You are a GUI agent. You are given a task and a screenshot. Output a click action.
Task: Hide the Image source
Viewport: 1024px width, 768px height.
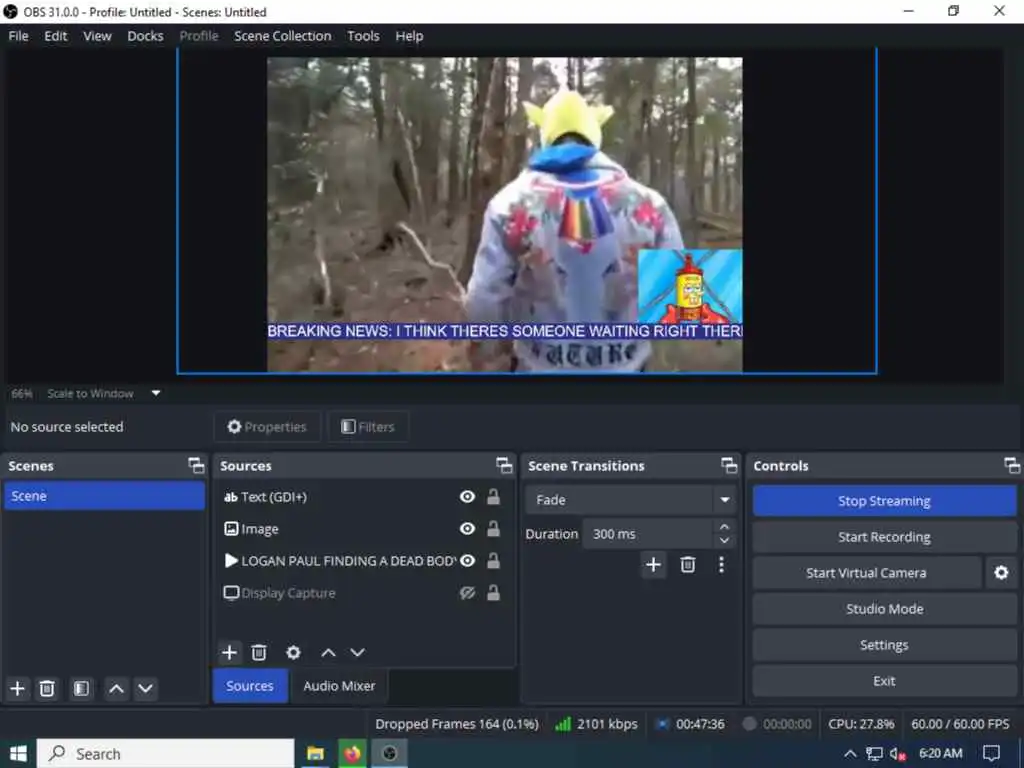tap(468, 528)
